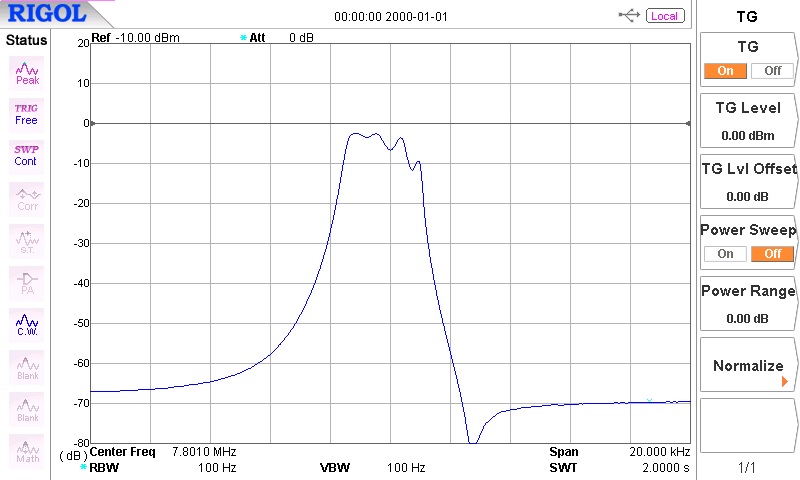This screenshot has width=800, height=480.
Task: Switch the TG to On
Action: (x=725, y=71)
